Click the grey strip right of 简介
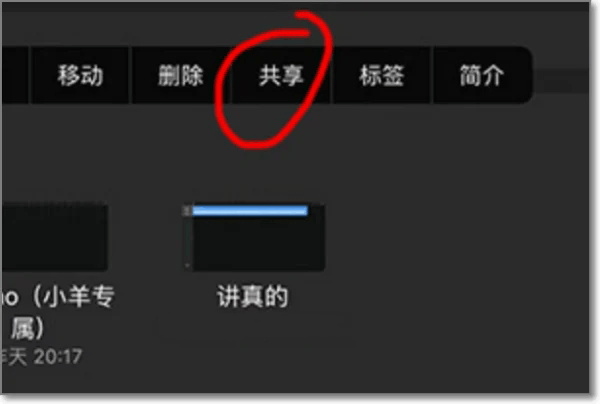600x404 pixels. [x=561, y=81]
